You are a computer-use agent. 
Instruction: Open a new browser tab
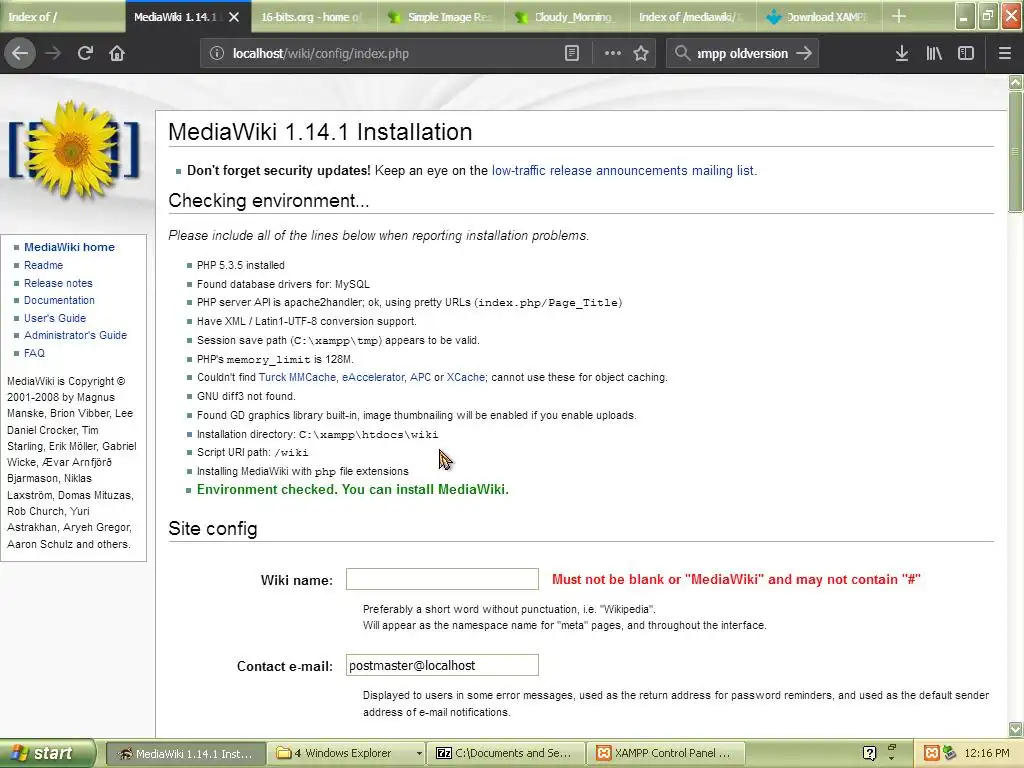pos(899,16)
